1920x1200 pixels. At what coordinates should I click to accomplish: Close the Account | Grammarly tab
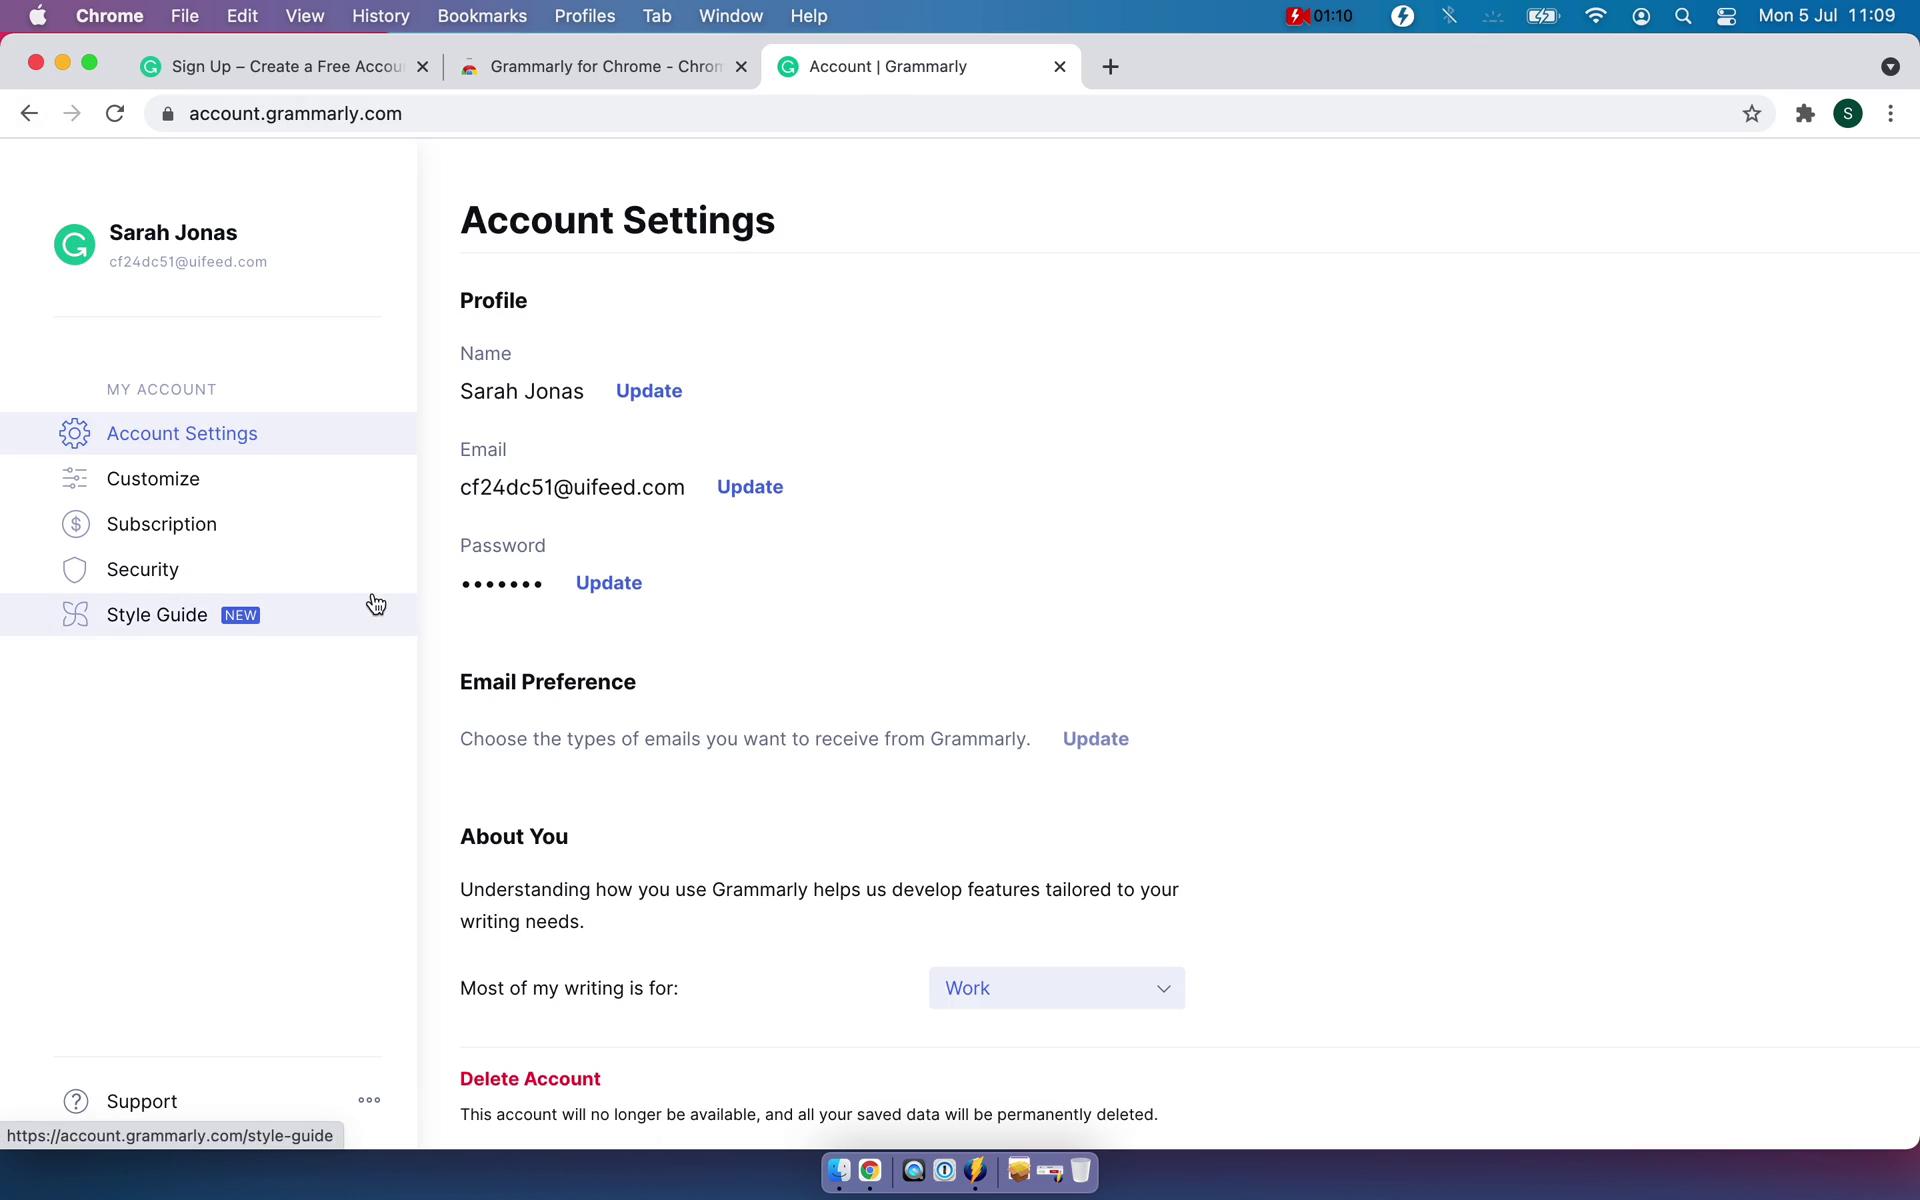coord(1060,67)
